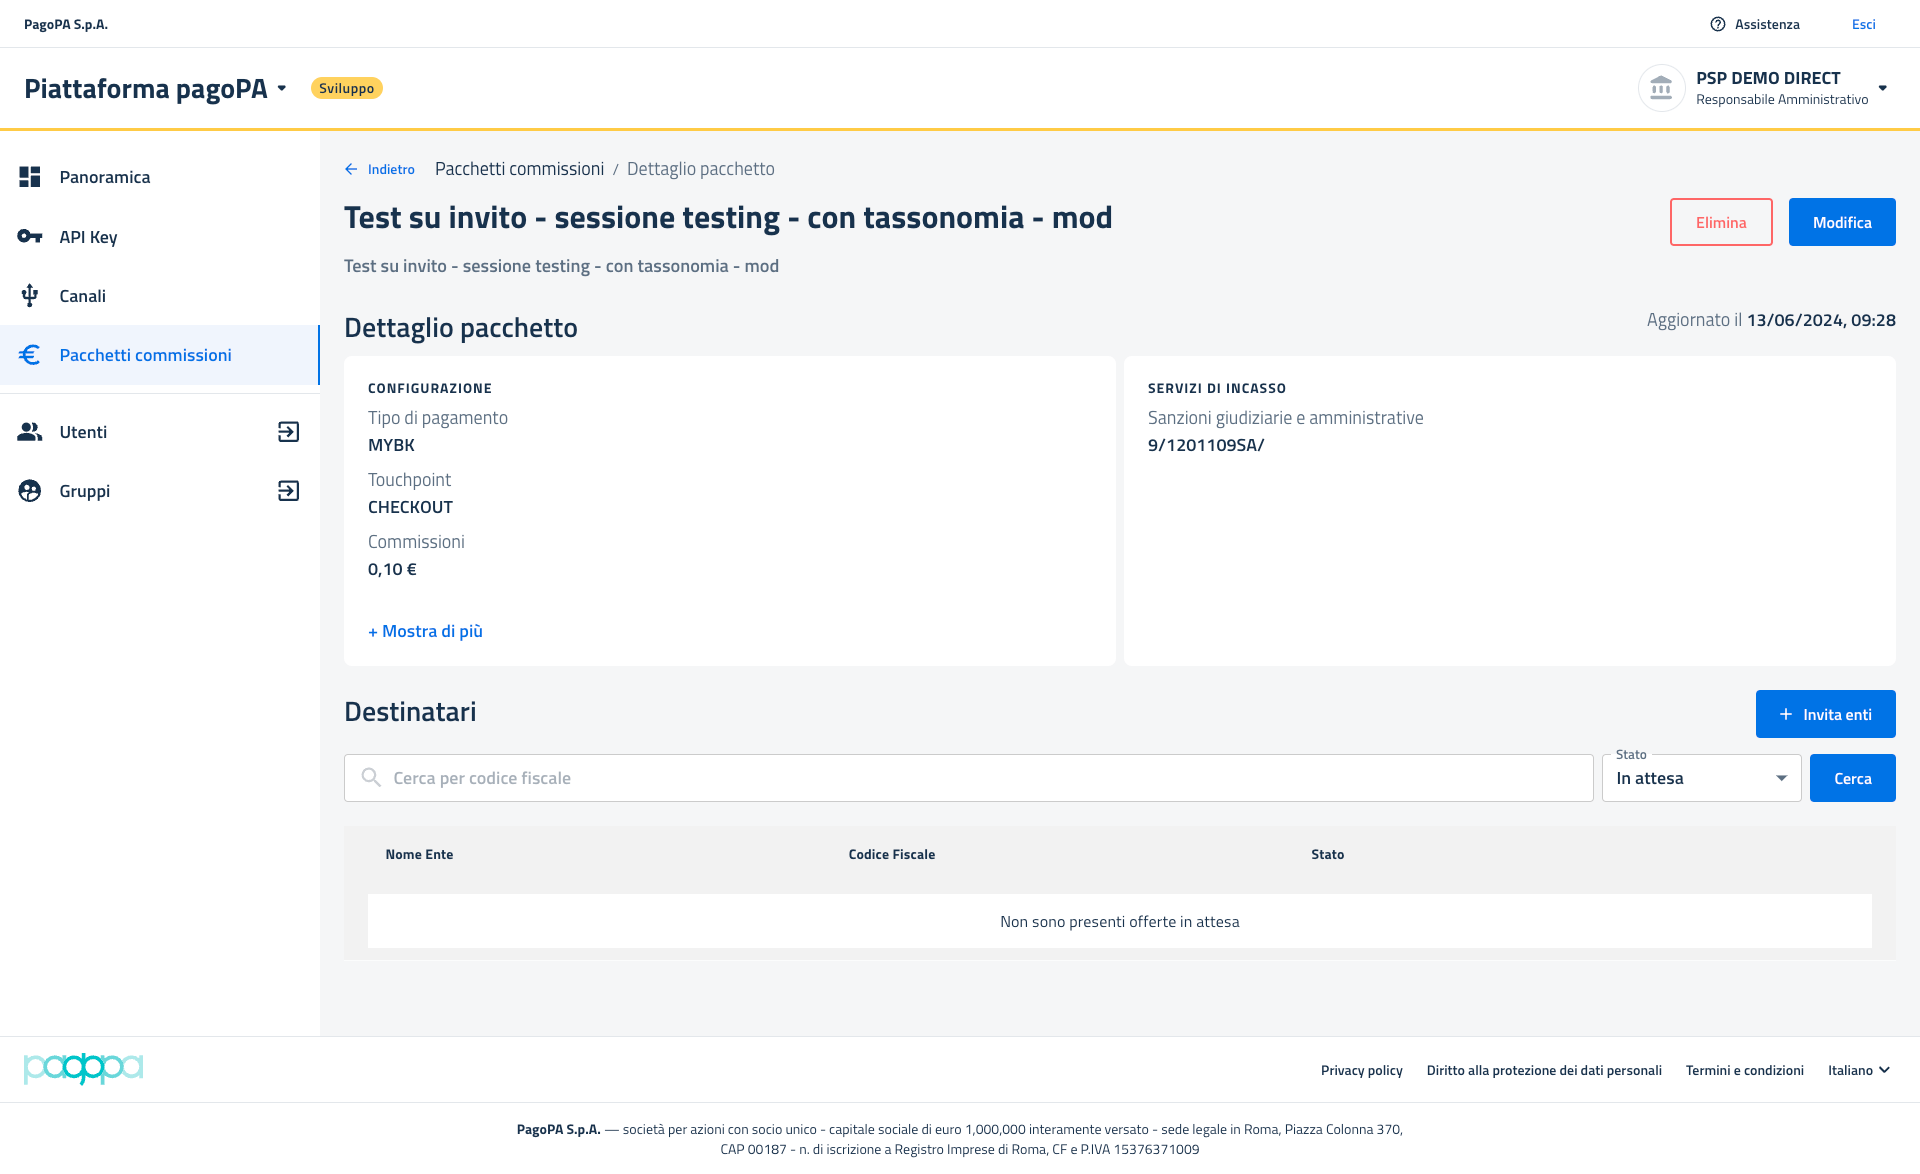The width and height of the screenshot is (1920, 1174).
Task: Select Gruppi in the sidebar
Action: pyautogui.click(x=85, y=491)
